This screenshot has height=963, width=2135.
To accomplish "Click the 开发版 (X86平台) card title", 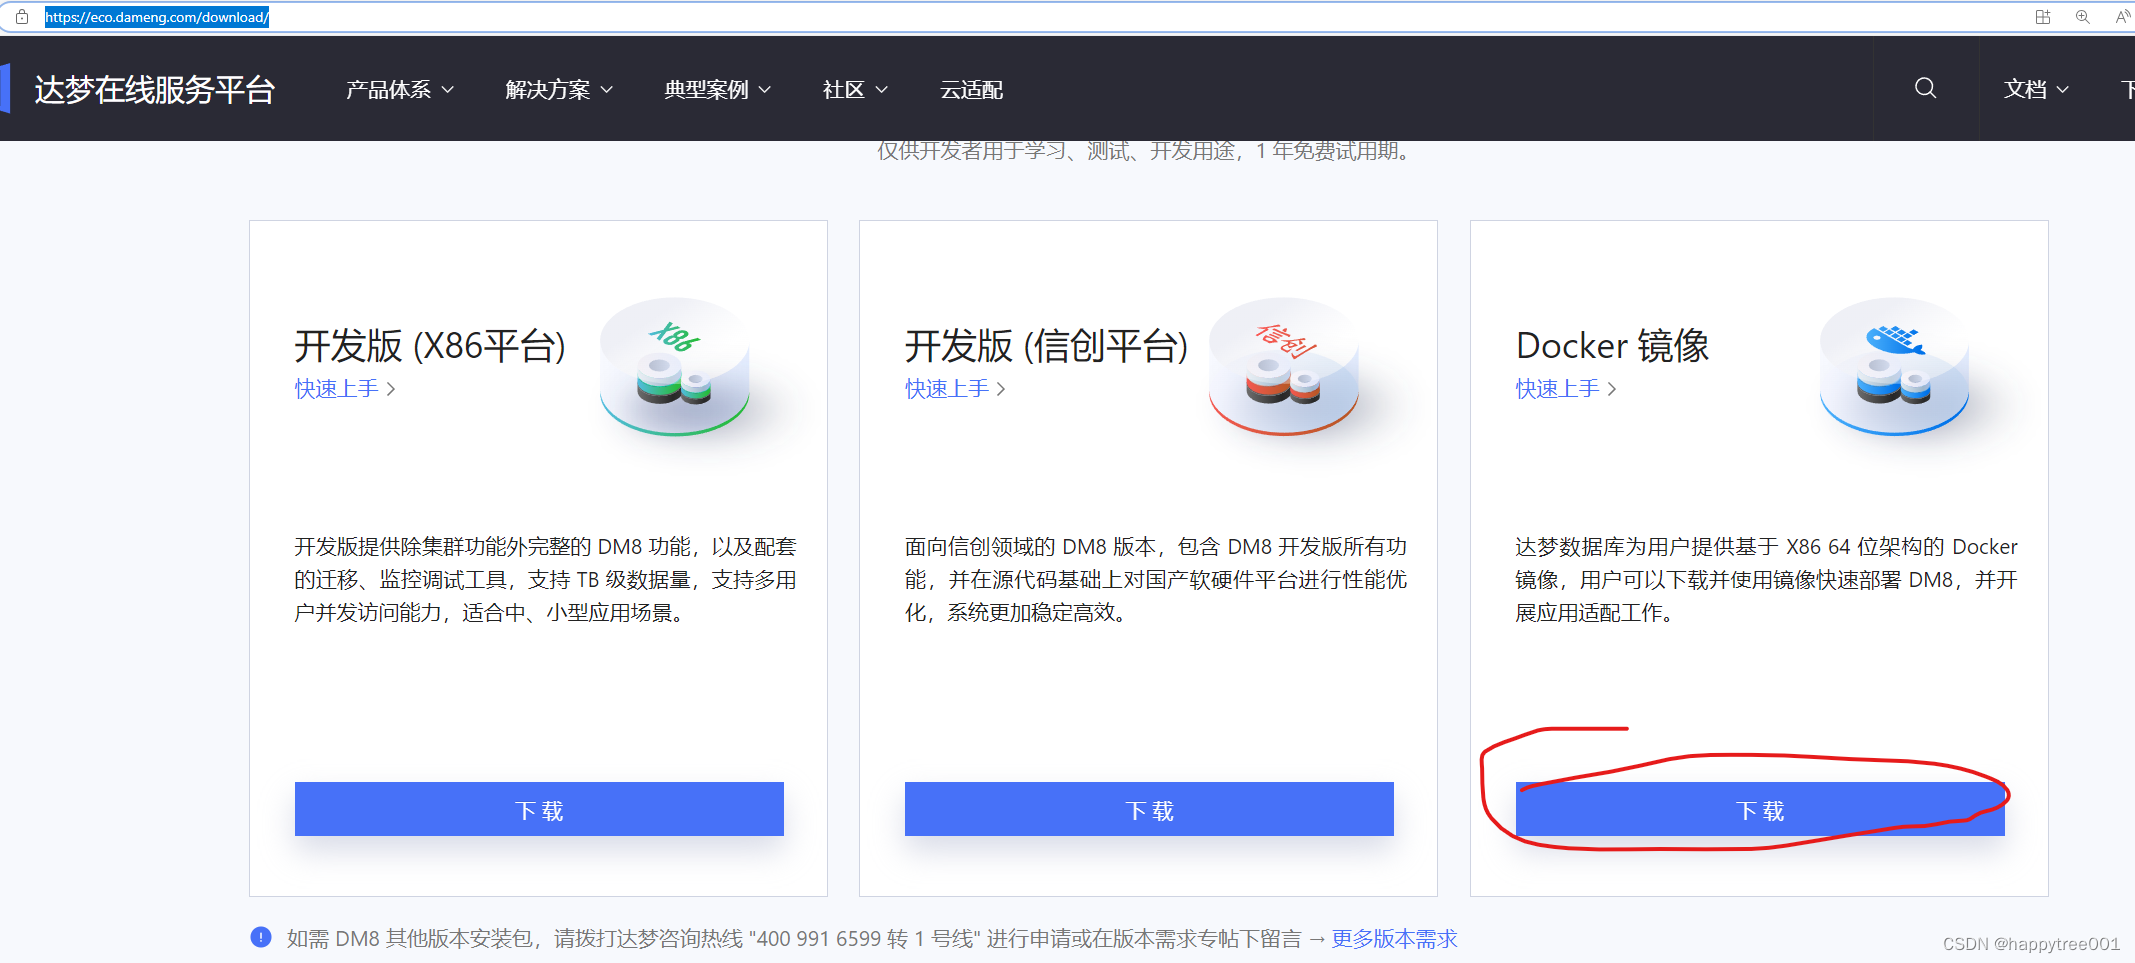I will coord(430,346).
